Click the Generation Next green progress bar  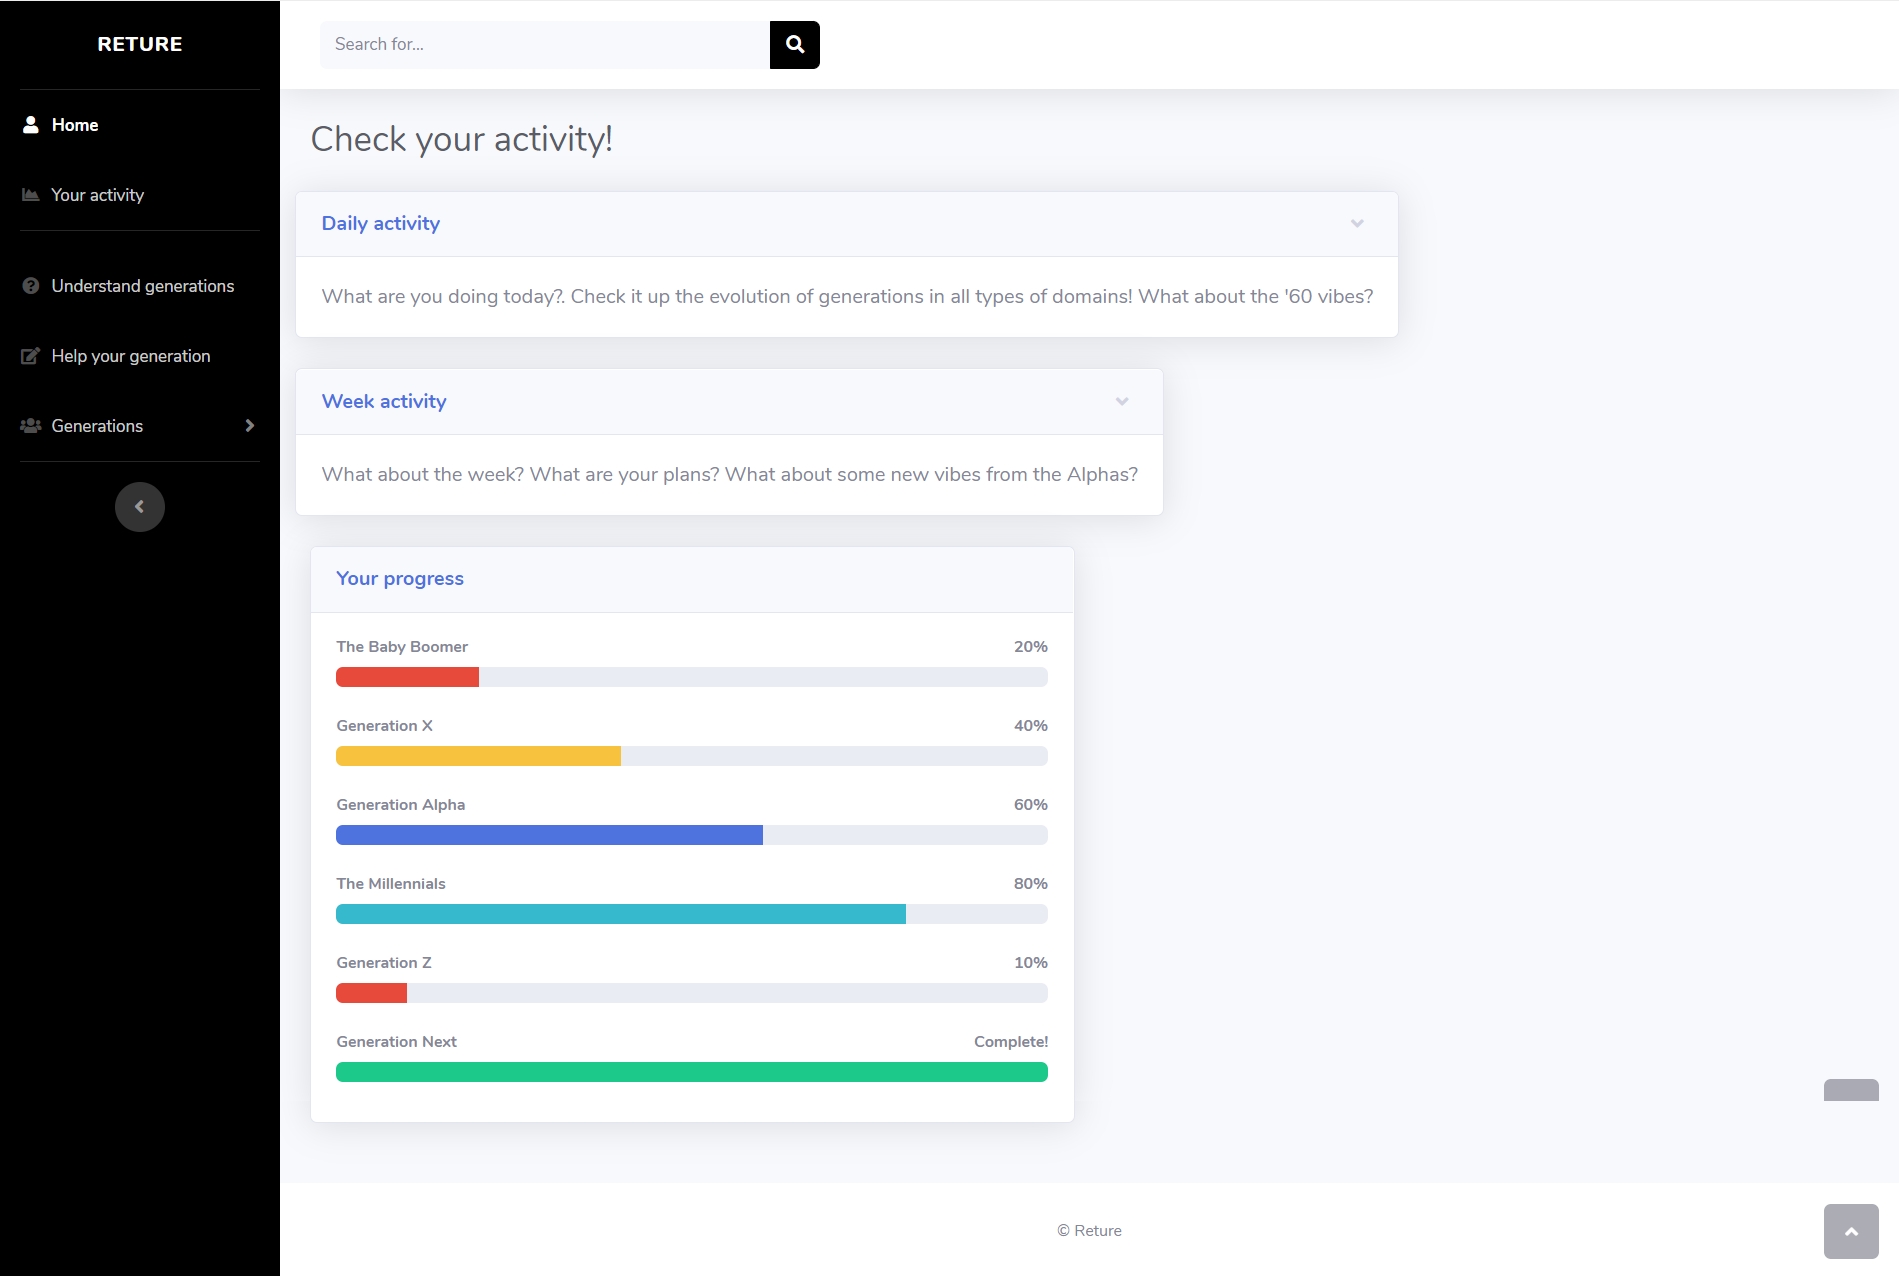click(x=691, y=1072)
